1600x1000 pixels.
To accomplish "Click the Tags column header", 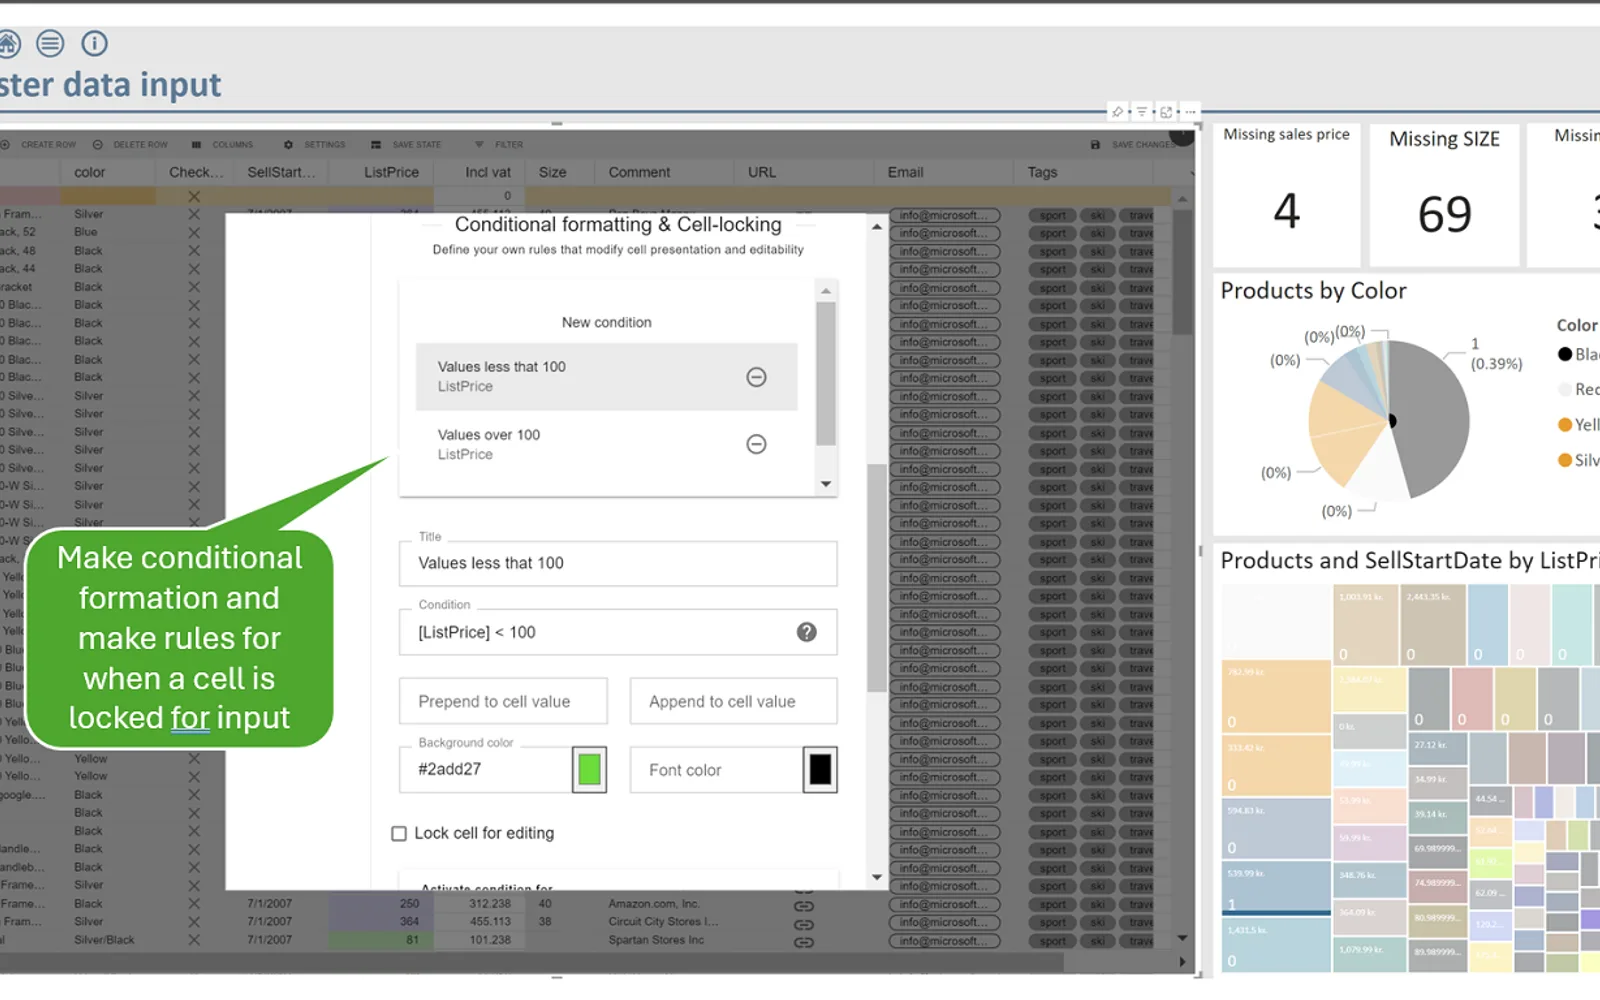I will 1042,172.
